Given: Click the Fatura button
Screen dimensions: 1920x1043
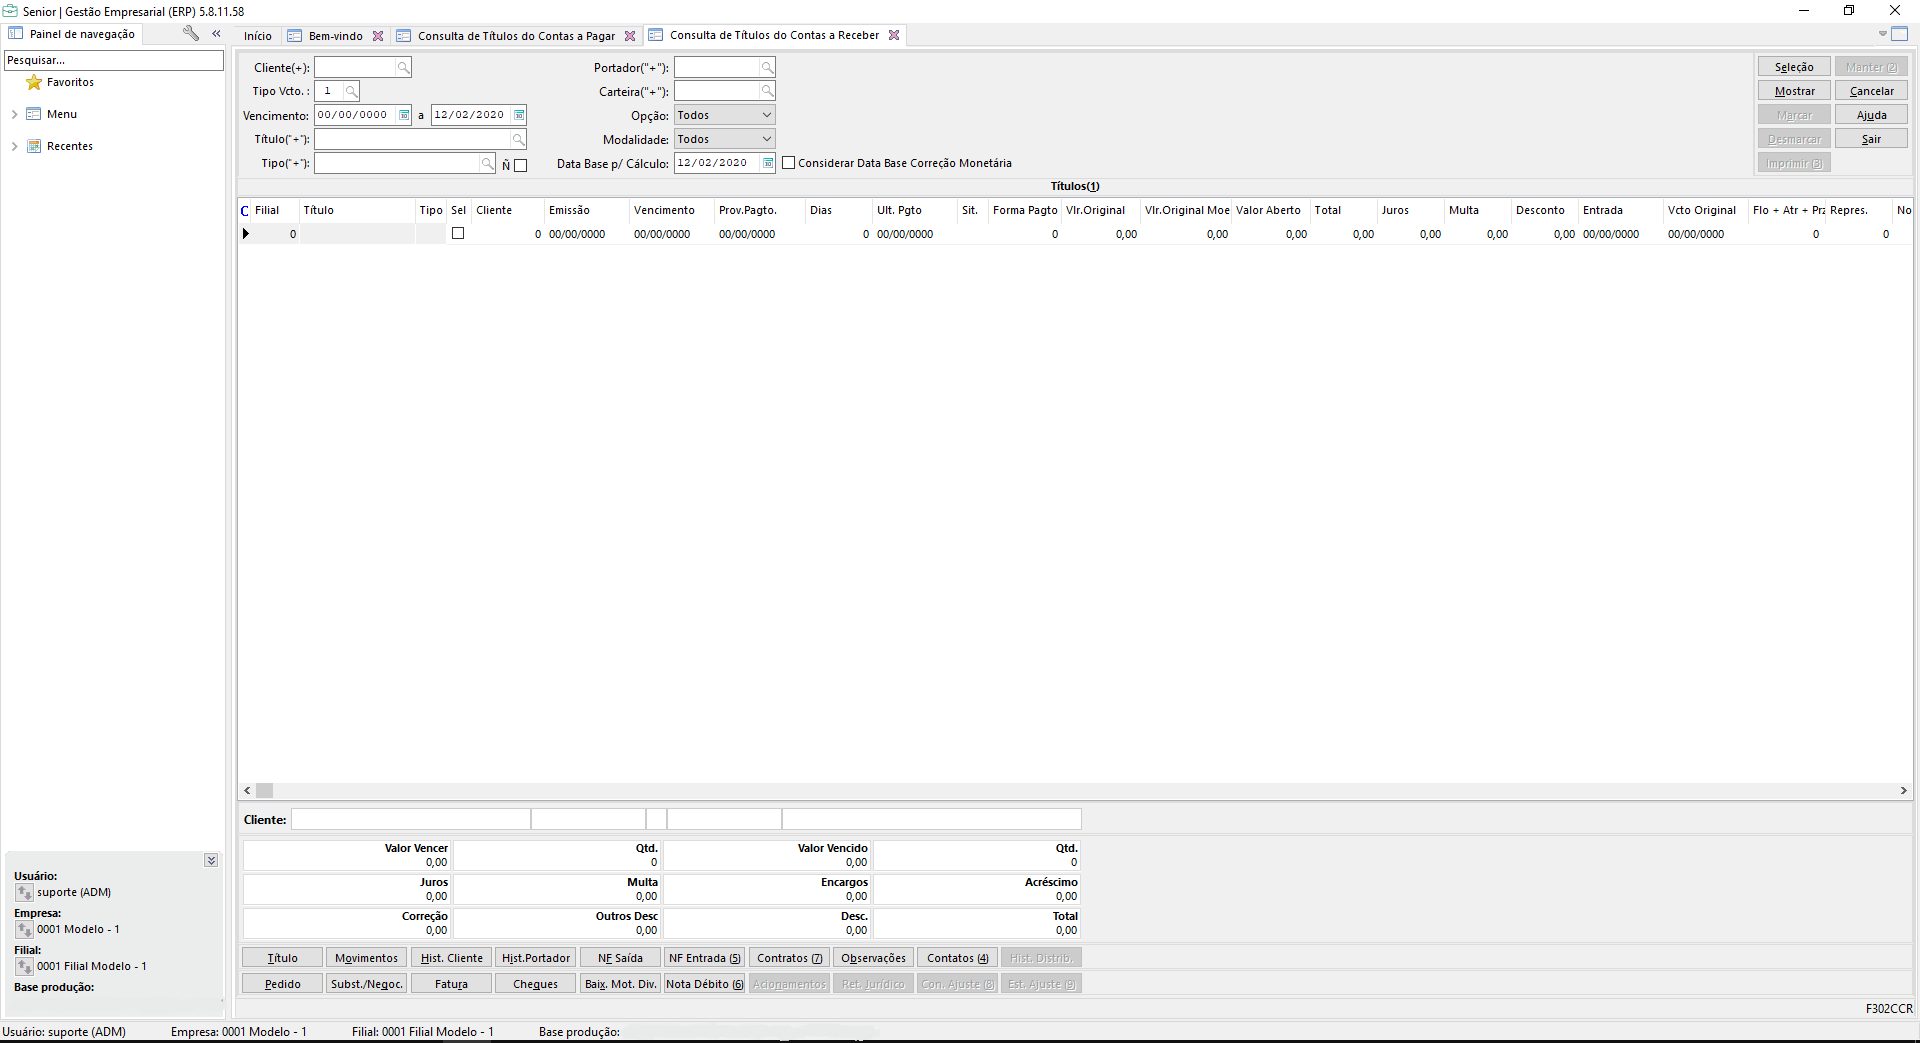Looking at the screenshot, I should tap(451, 984).
